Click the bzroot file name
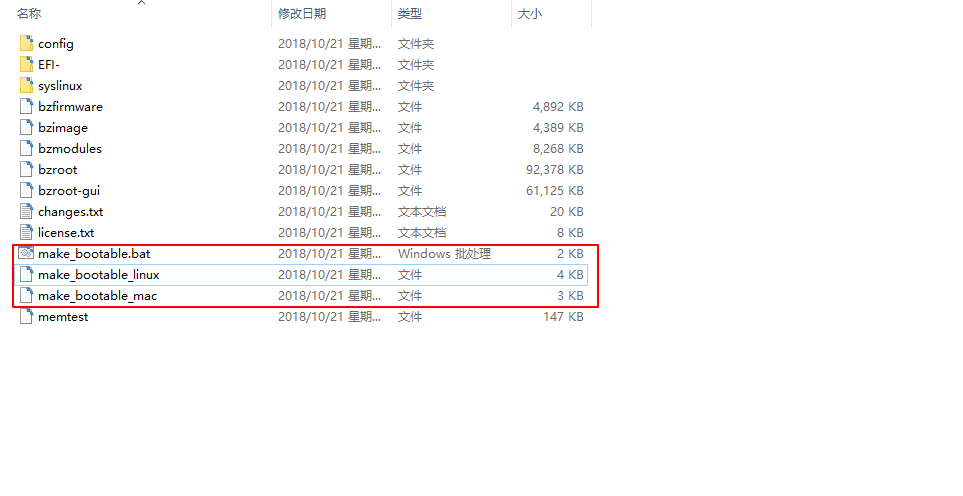Image resolution: width=963 pixels, height=496 pixels. pyautogui.click(x=57, y=170)
